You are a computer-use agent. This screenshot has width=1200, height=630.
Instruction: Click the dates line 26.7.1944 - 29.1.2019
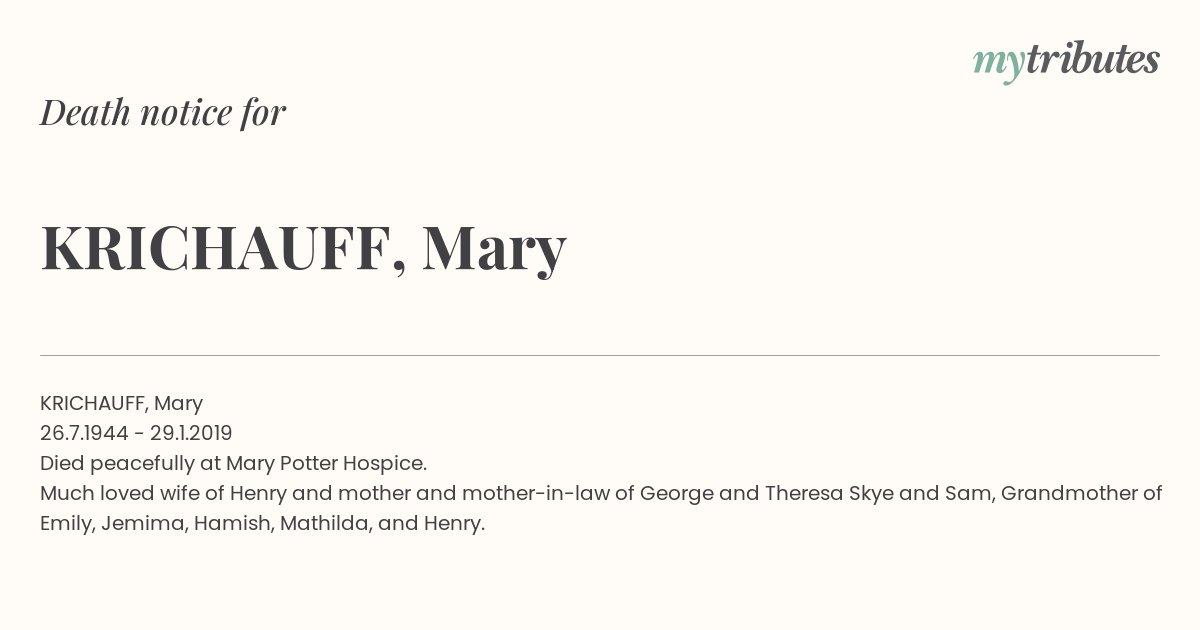pos(136,433)
